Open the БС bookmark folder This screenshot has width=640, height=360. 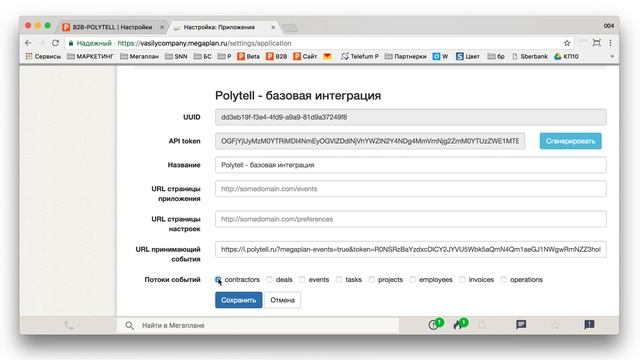tap(203, 56)
